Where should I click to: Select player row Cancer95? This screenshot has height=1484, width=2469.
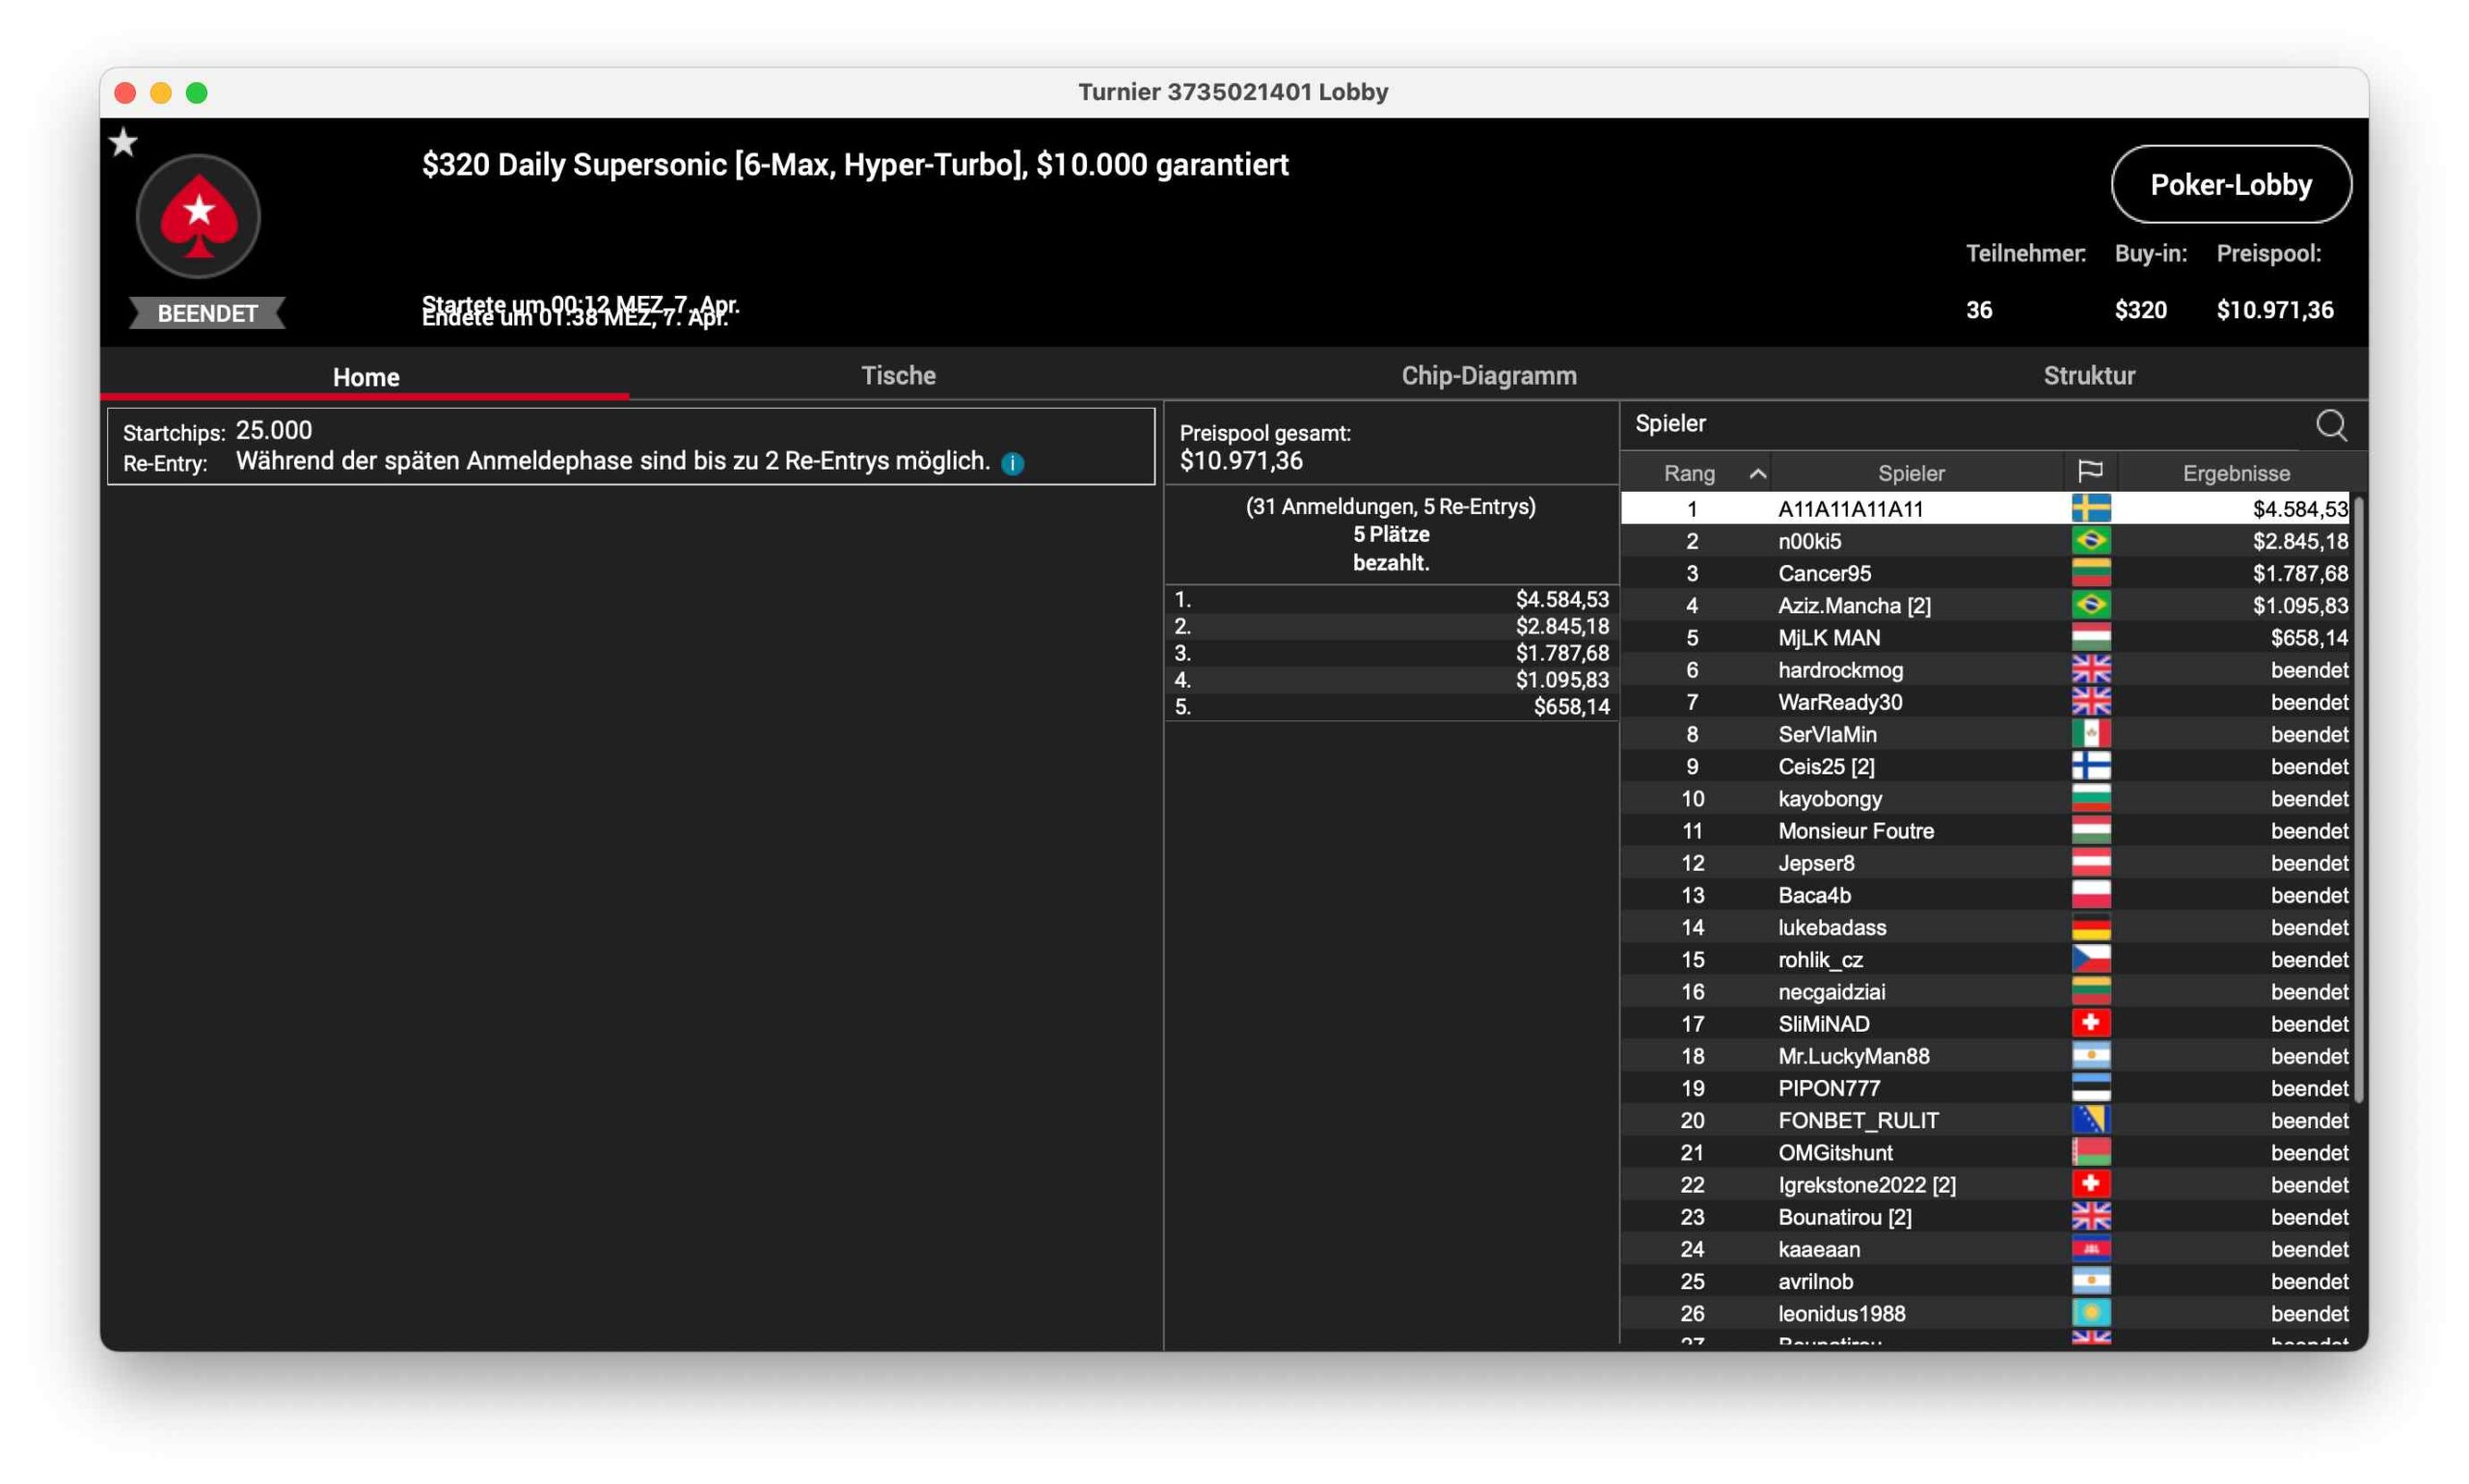tap(1824, 573)
